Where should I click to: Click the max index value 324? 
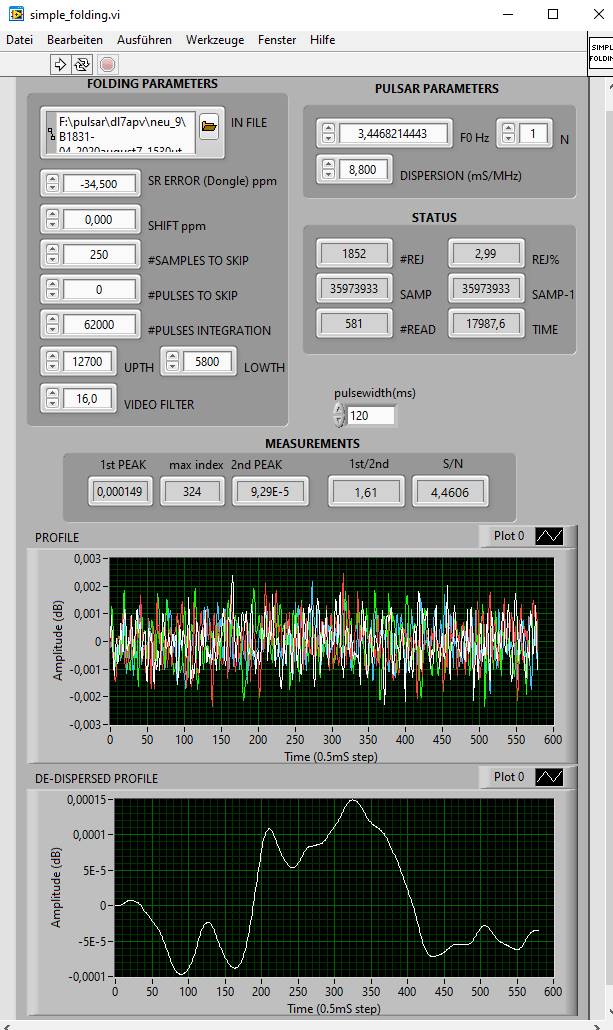[192, 492]
